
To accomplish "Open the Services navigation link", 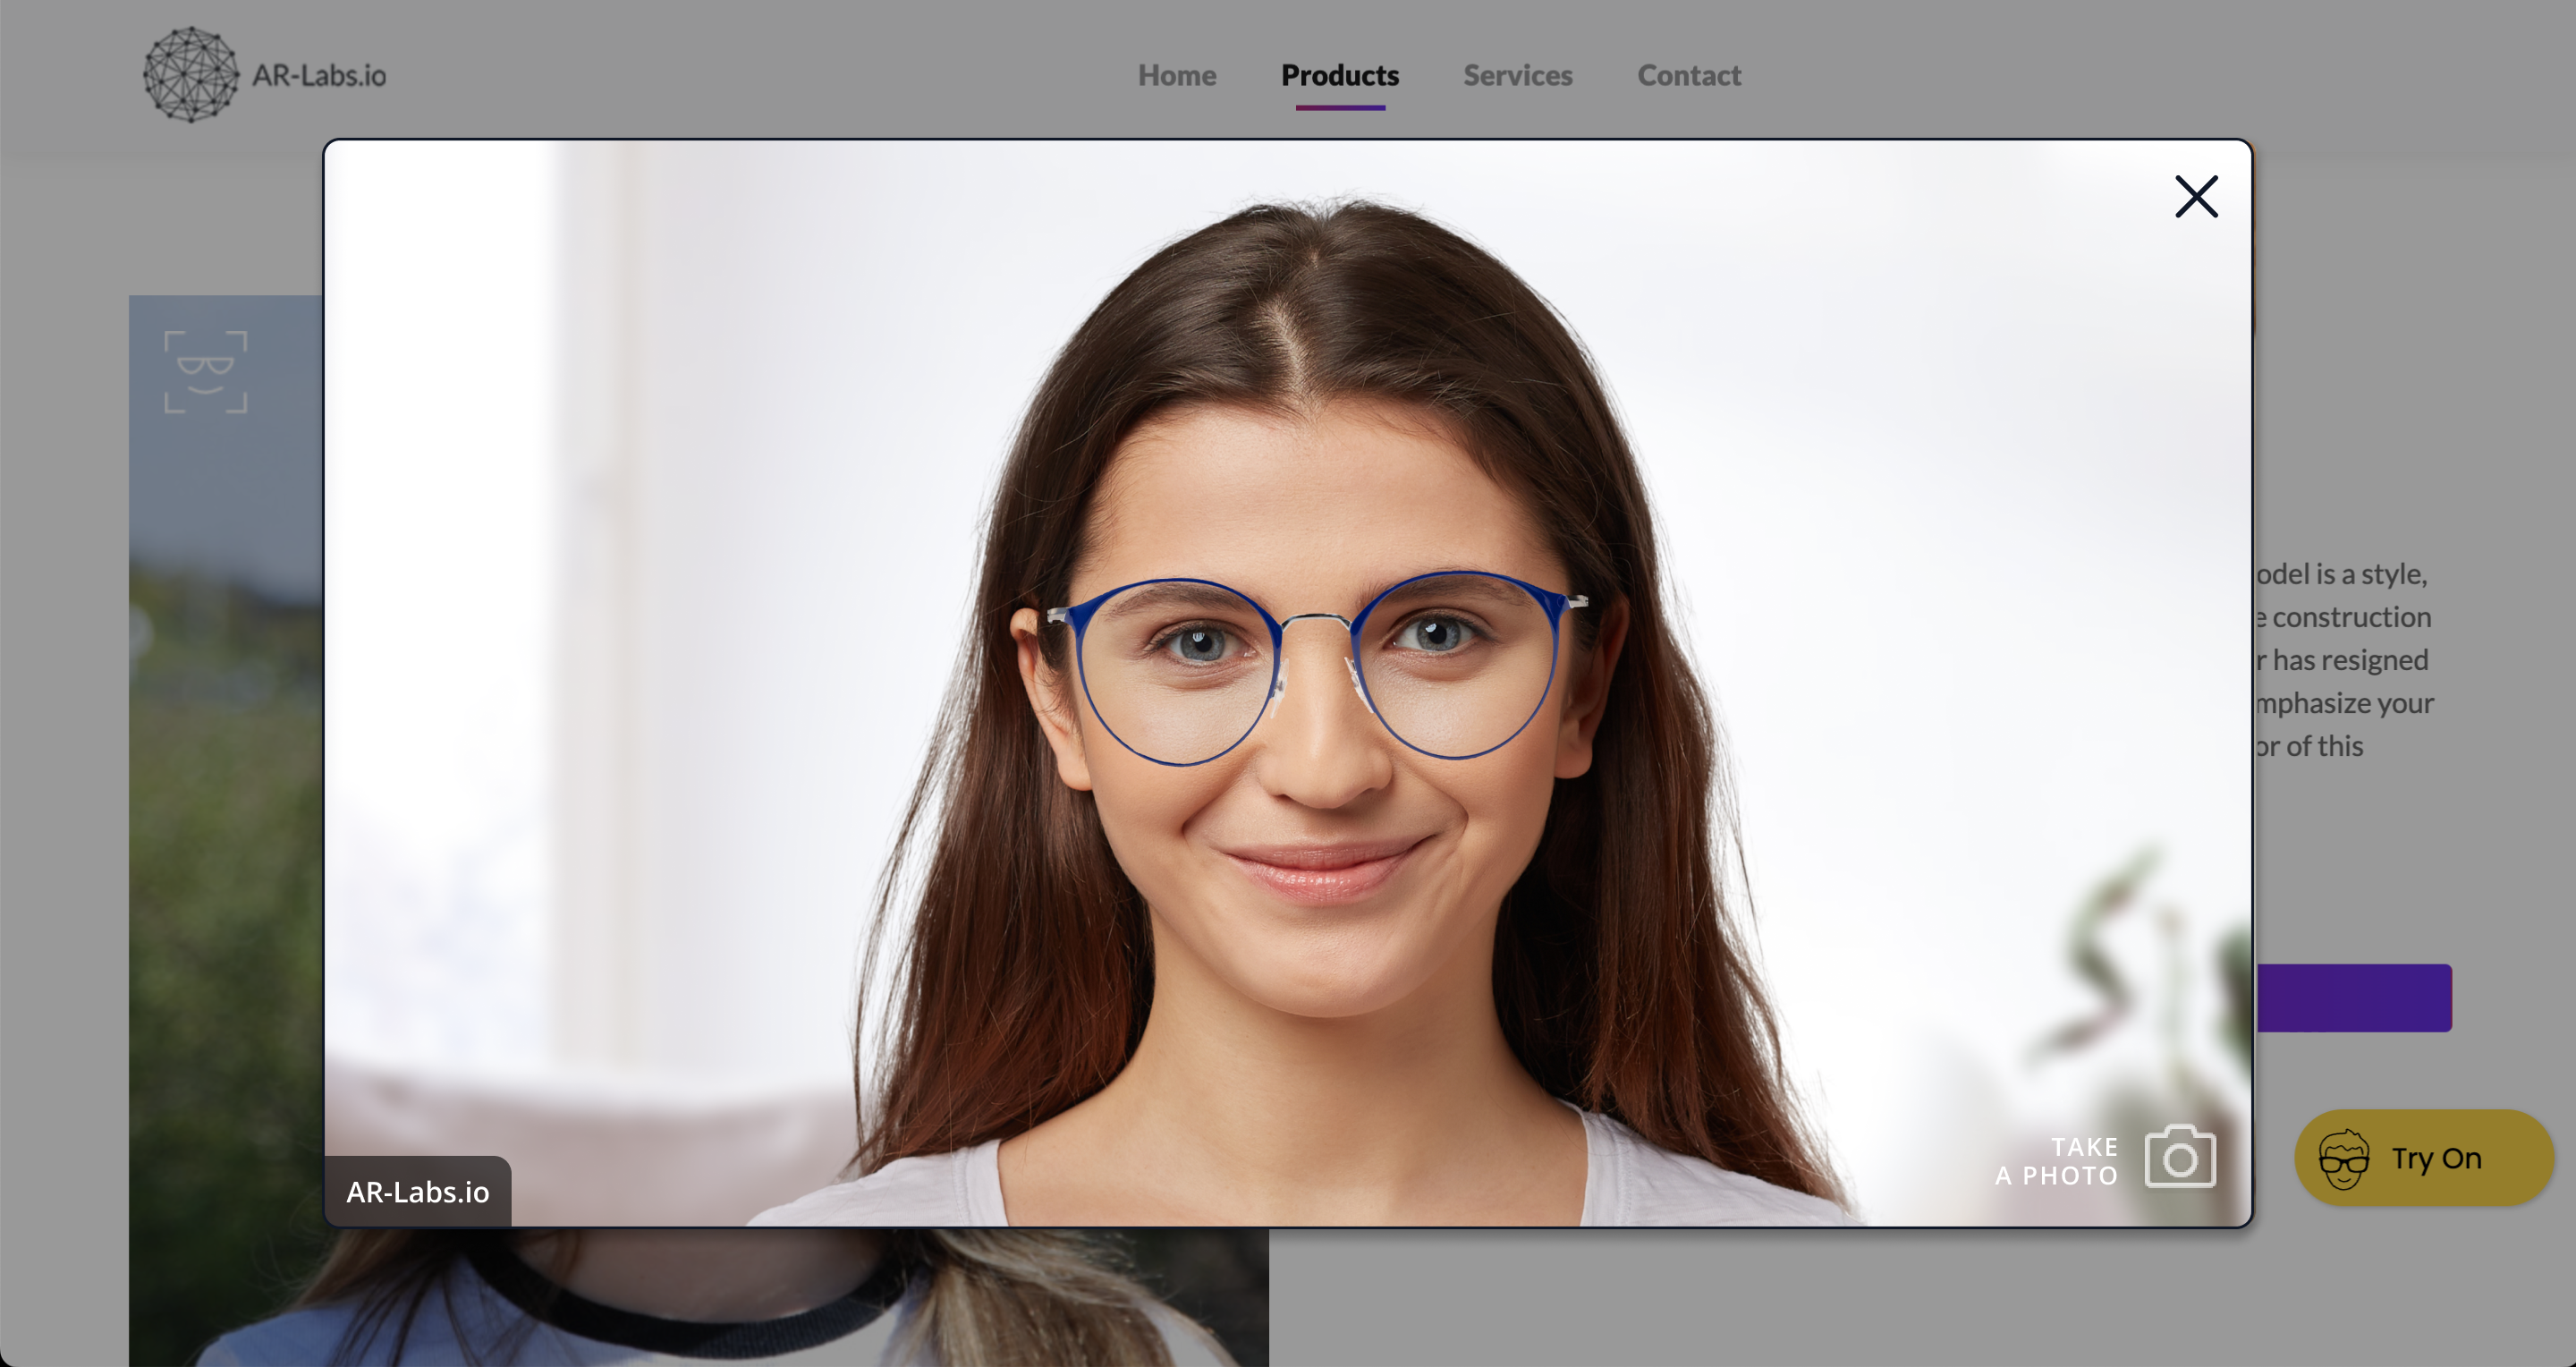I will coord(1517,75).
